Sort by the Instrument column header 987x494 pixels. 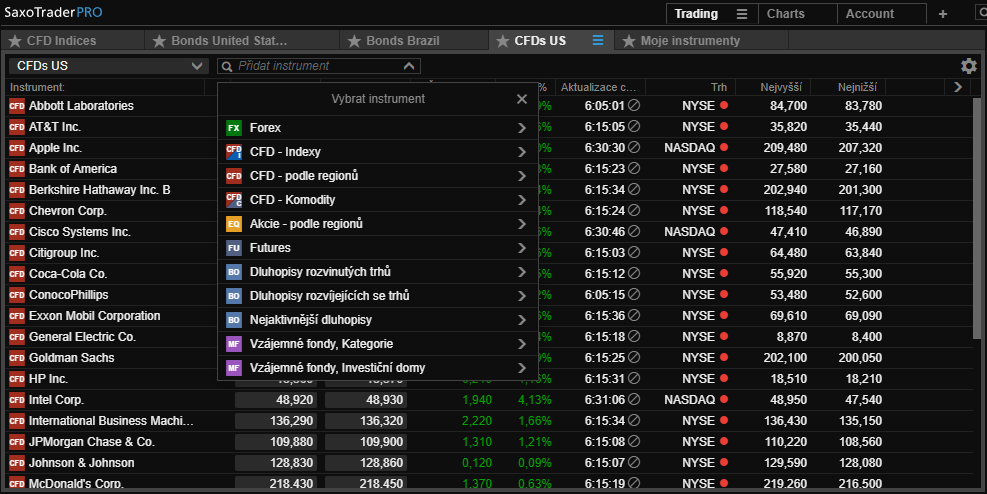(x=37, y=87)
